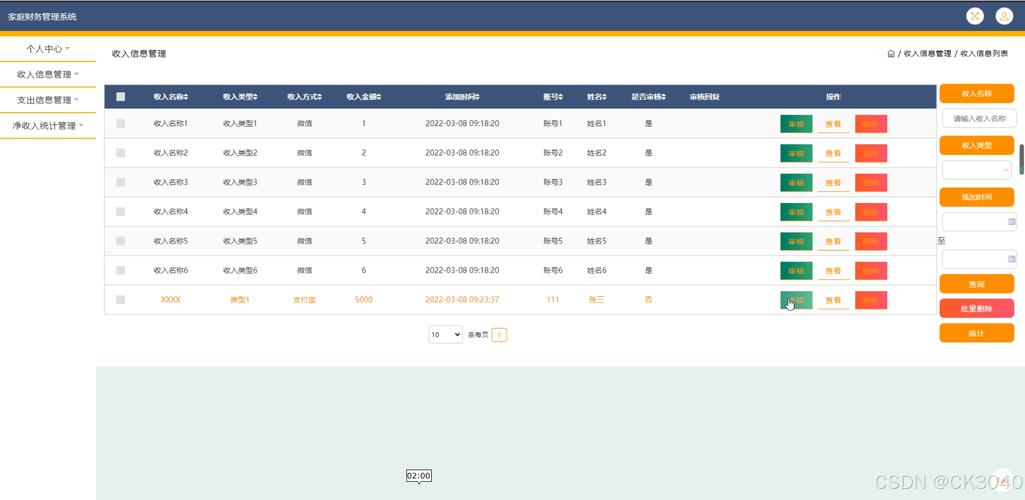Click 审核 for row 收入名称1
This screenshot has height=500, width=1025.
pyautogui.click(x=796, y=124)
